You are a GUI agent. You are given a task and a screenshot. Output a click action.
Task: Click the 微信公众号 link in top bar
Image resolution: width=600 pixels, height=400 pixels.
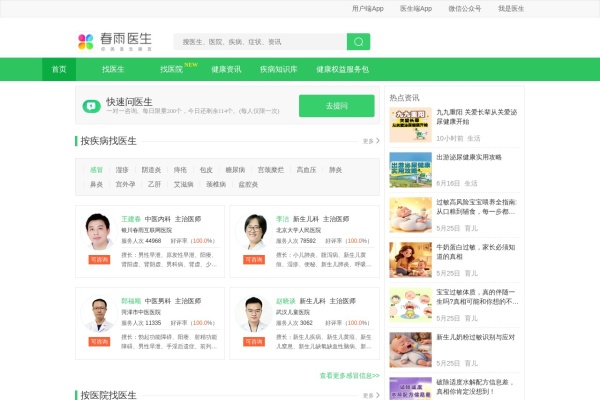465,8
